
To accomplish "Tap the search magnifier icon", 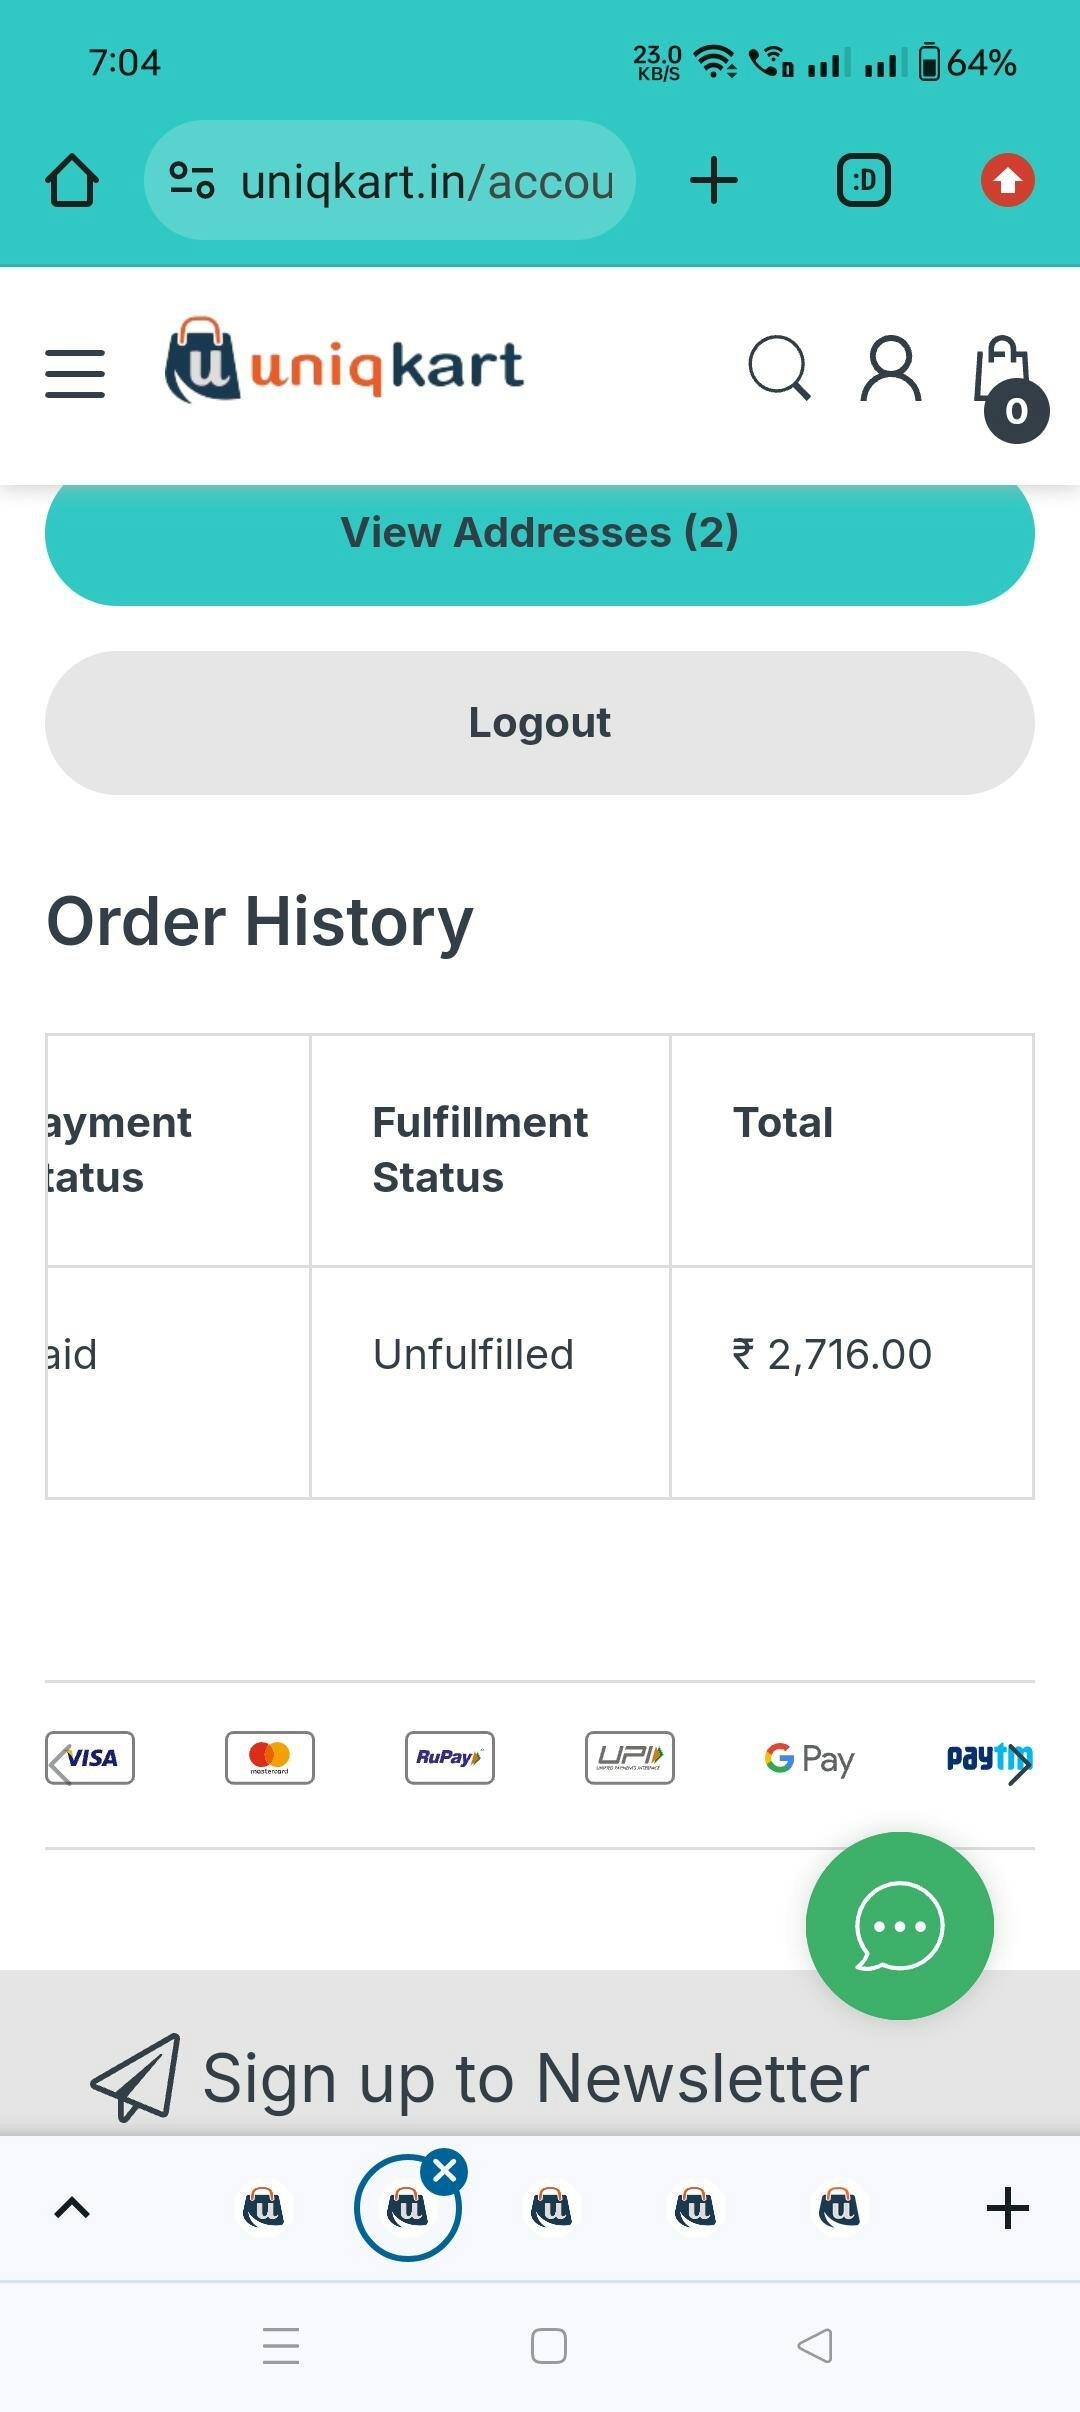I will tap(779, 369).
